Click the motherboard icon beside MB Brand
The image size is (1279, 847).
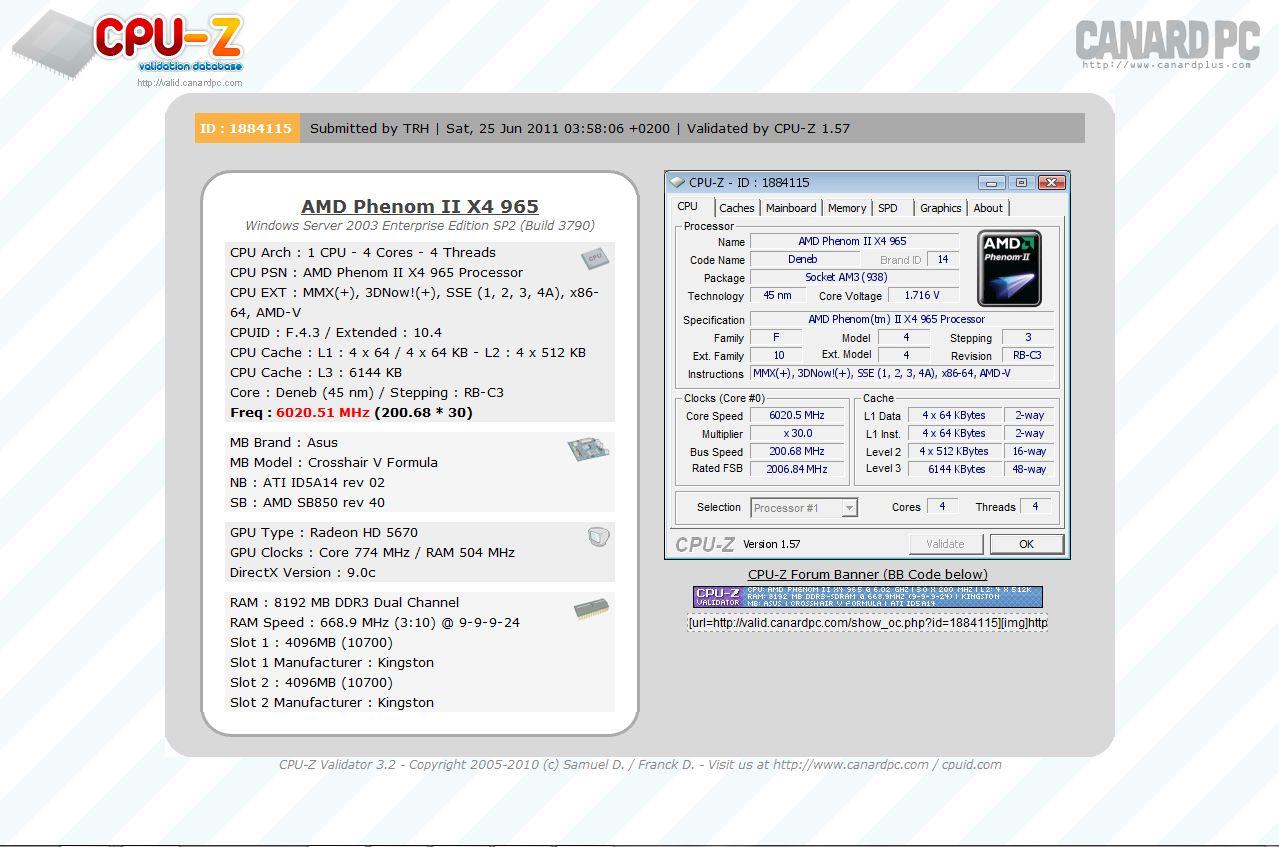587,449
